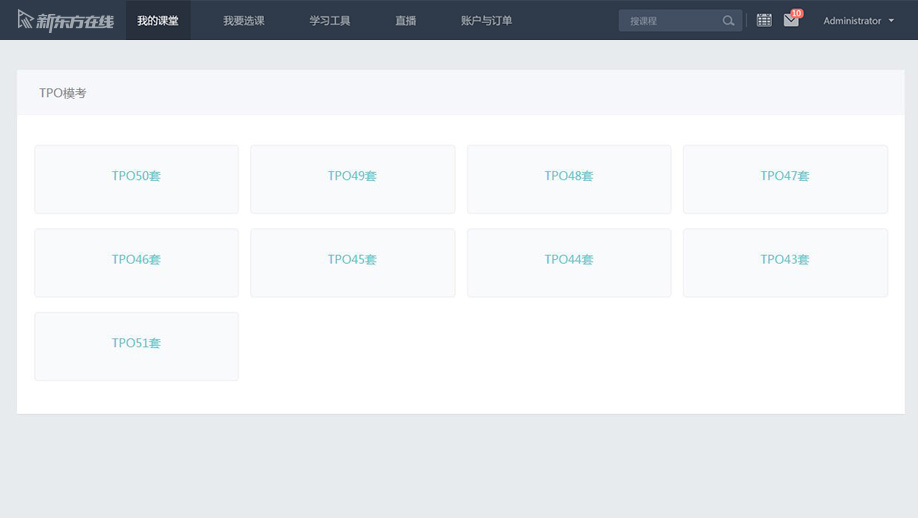Open the mail notifications icon
Viewport: 918px width, 518px height.
point(791,20)
